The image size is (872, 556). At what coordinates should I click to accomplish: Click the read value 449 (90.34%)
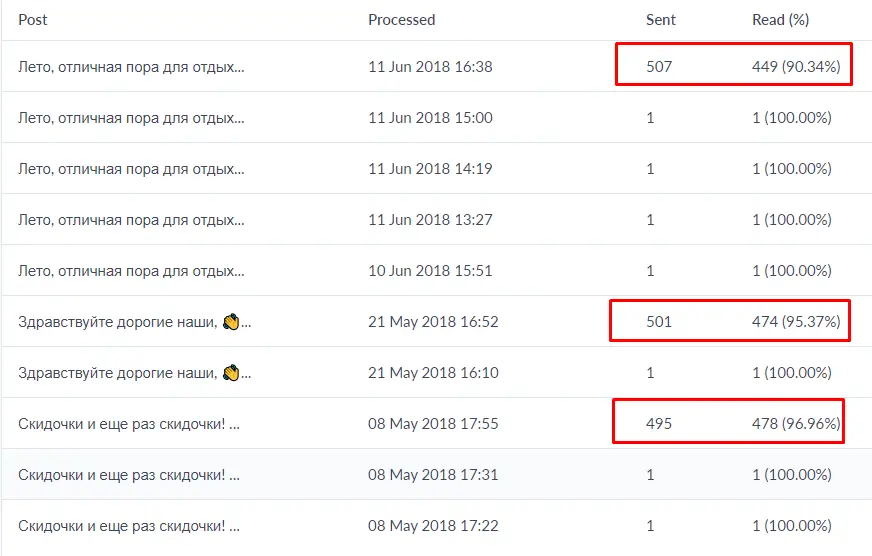(796, 67)
